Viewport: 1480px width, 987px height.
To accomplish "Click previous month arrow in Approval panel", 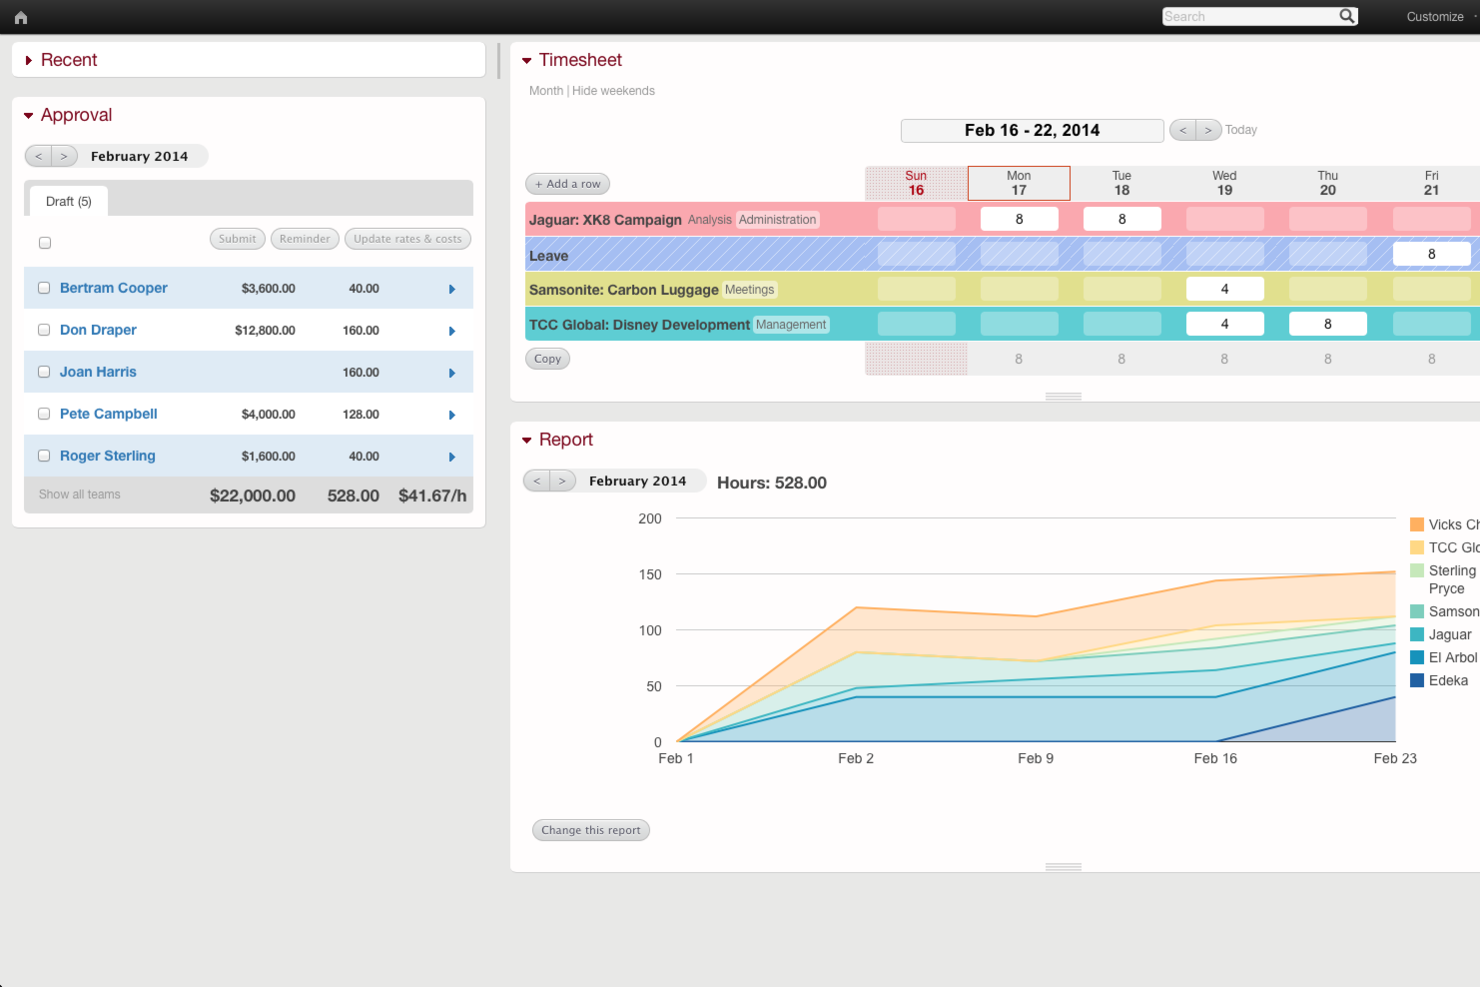I will point(37,156).
